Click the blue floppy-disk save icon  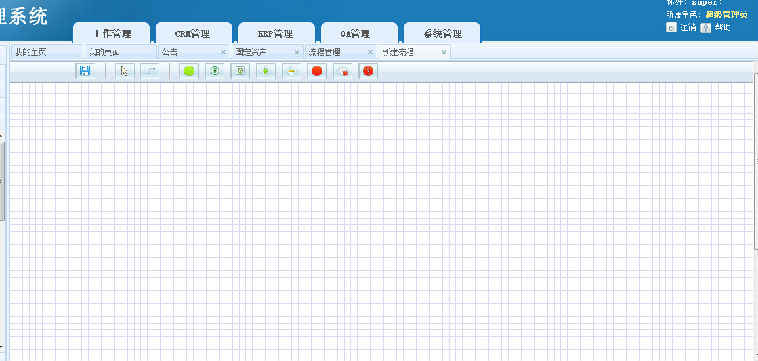[x=85, y=71]
